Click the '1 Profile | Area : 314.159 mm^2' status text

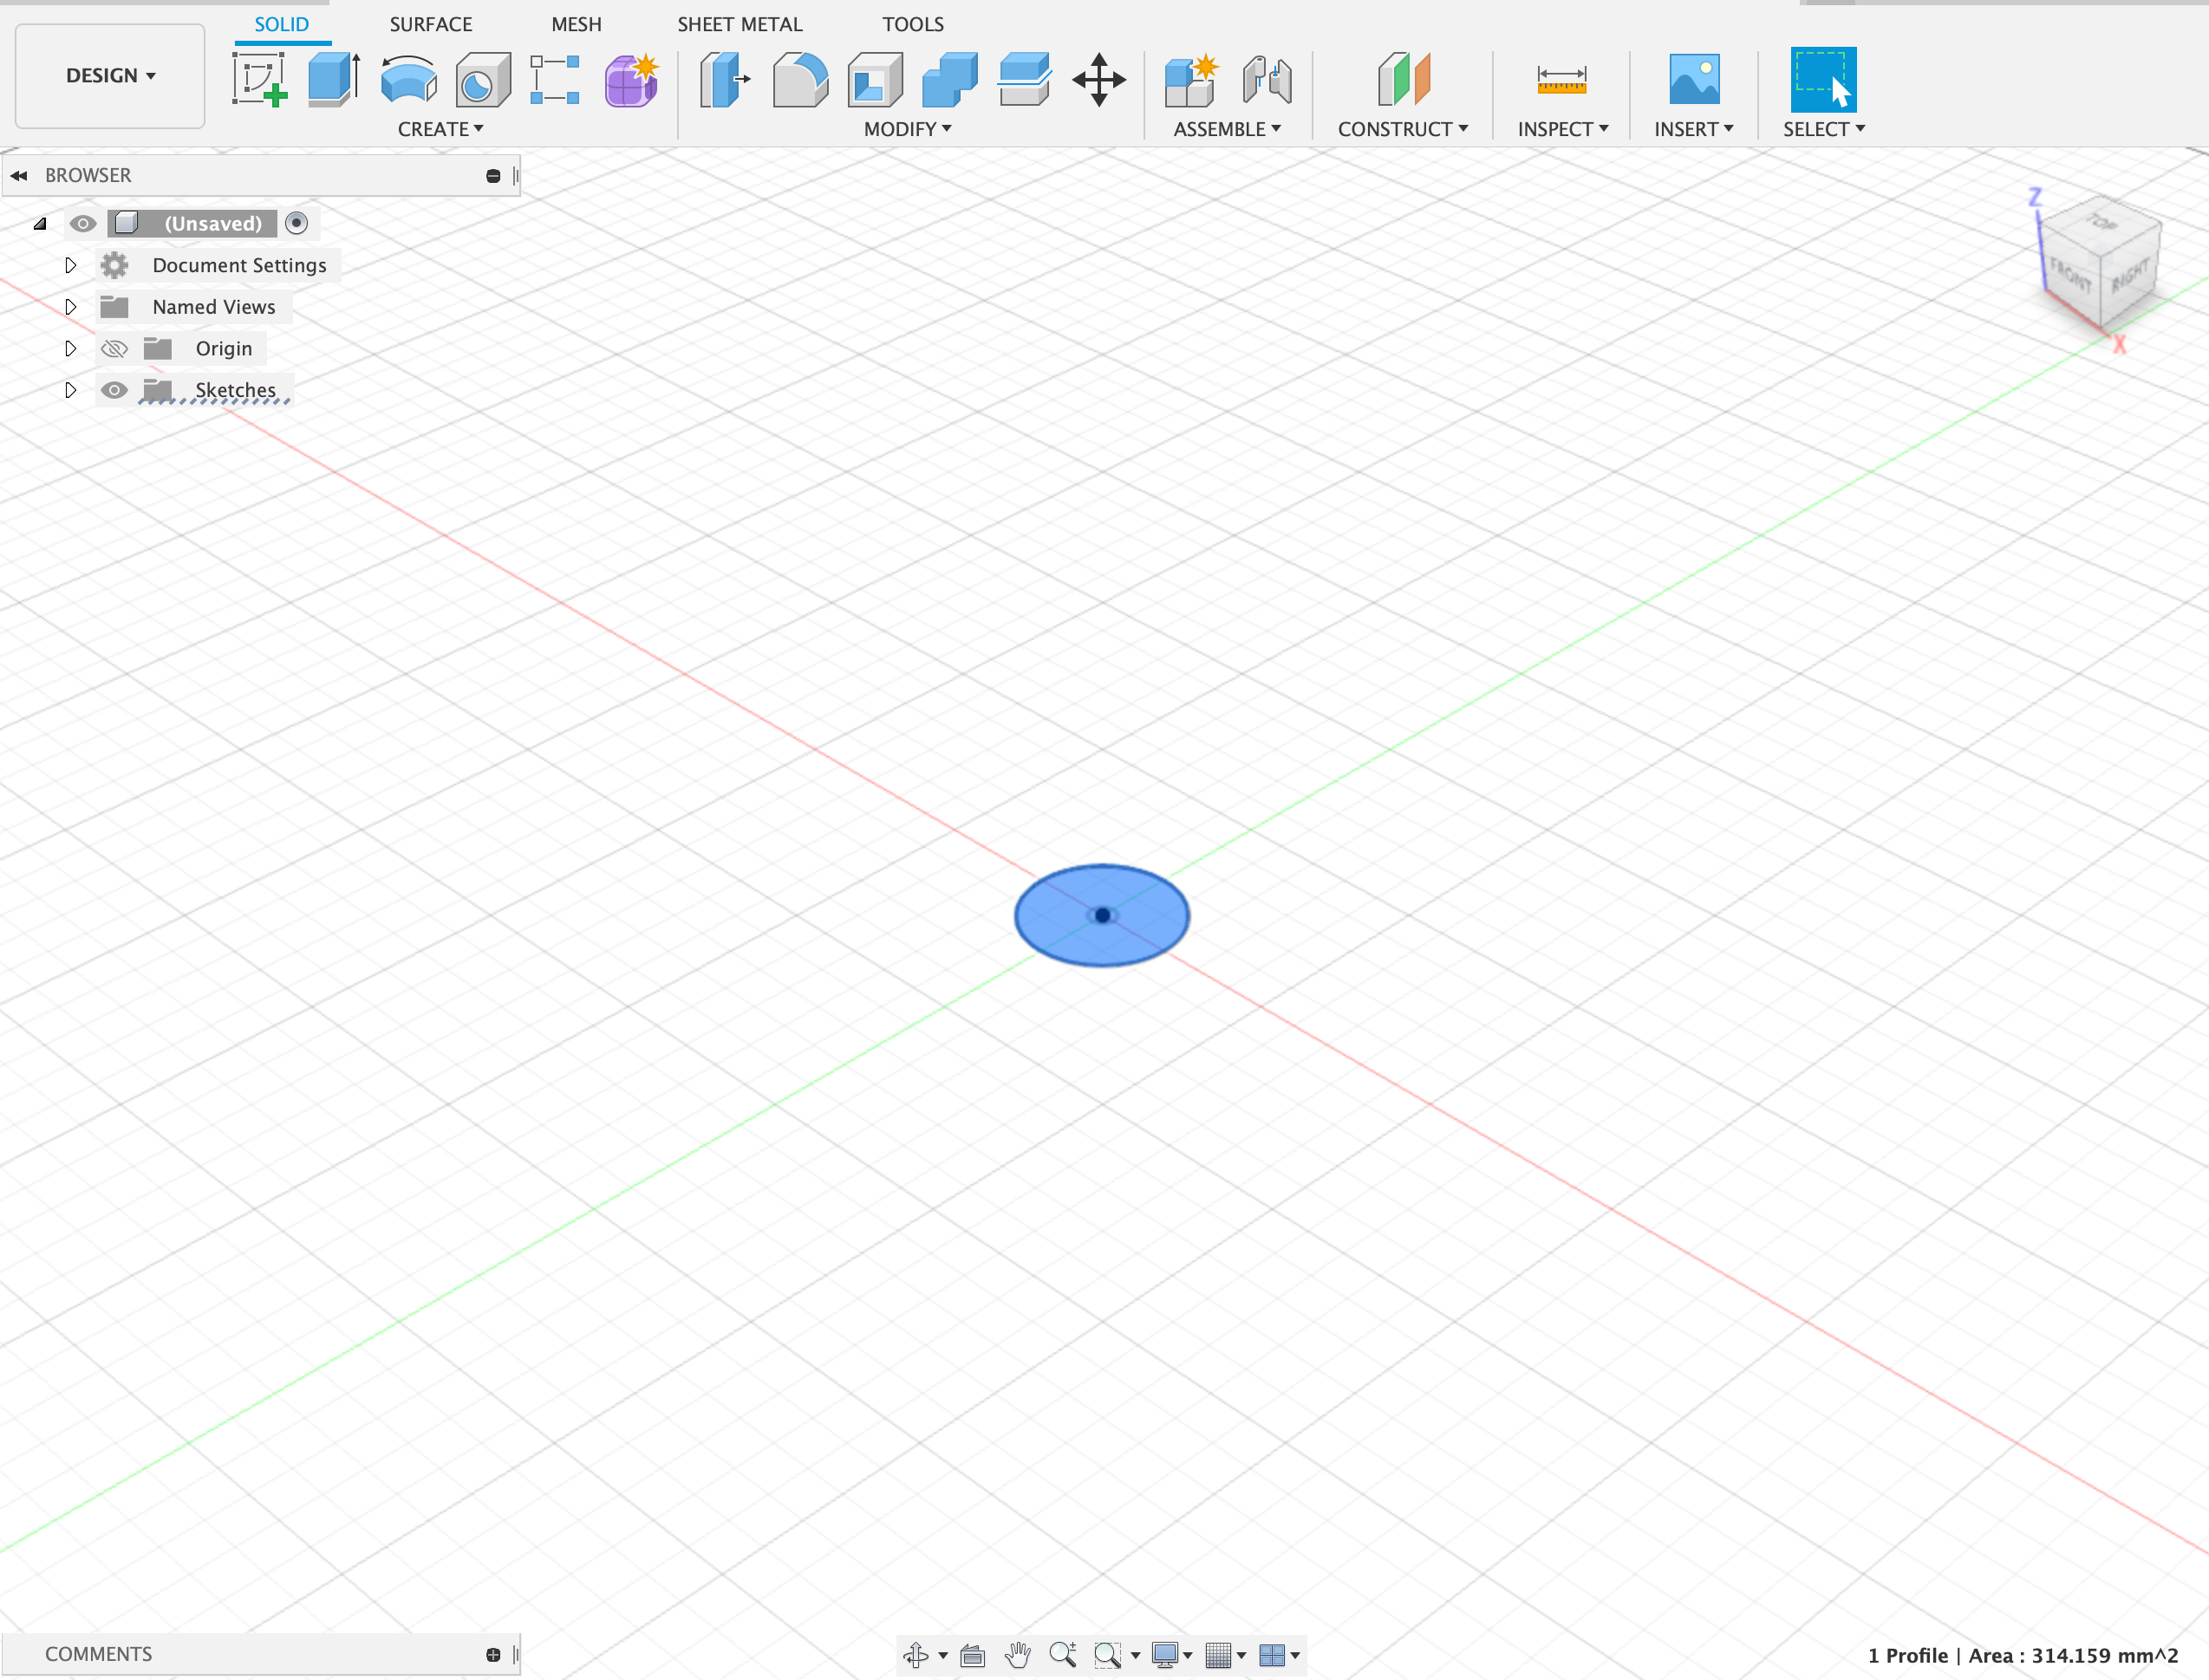tap(2023, 1655)
